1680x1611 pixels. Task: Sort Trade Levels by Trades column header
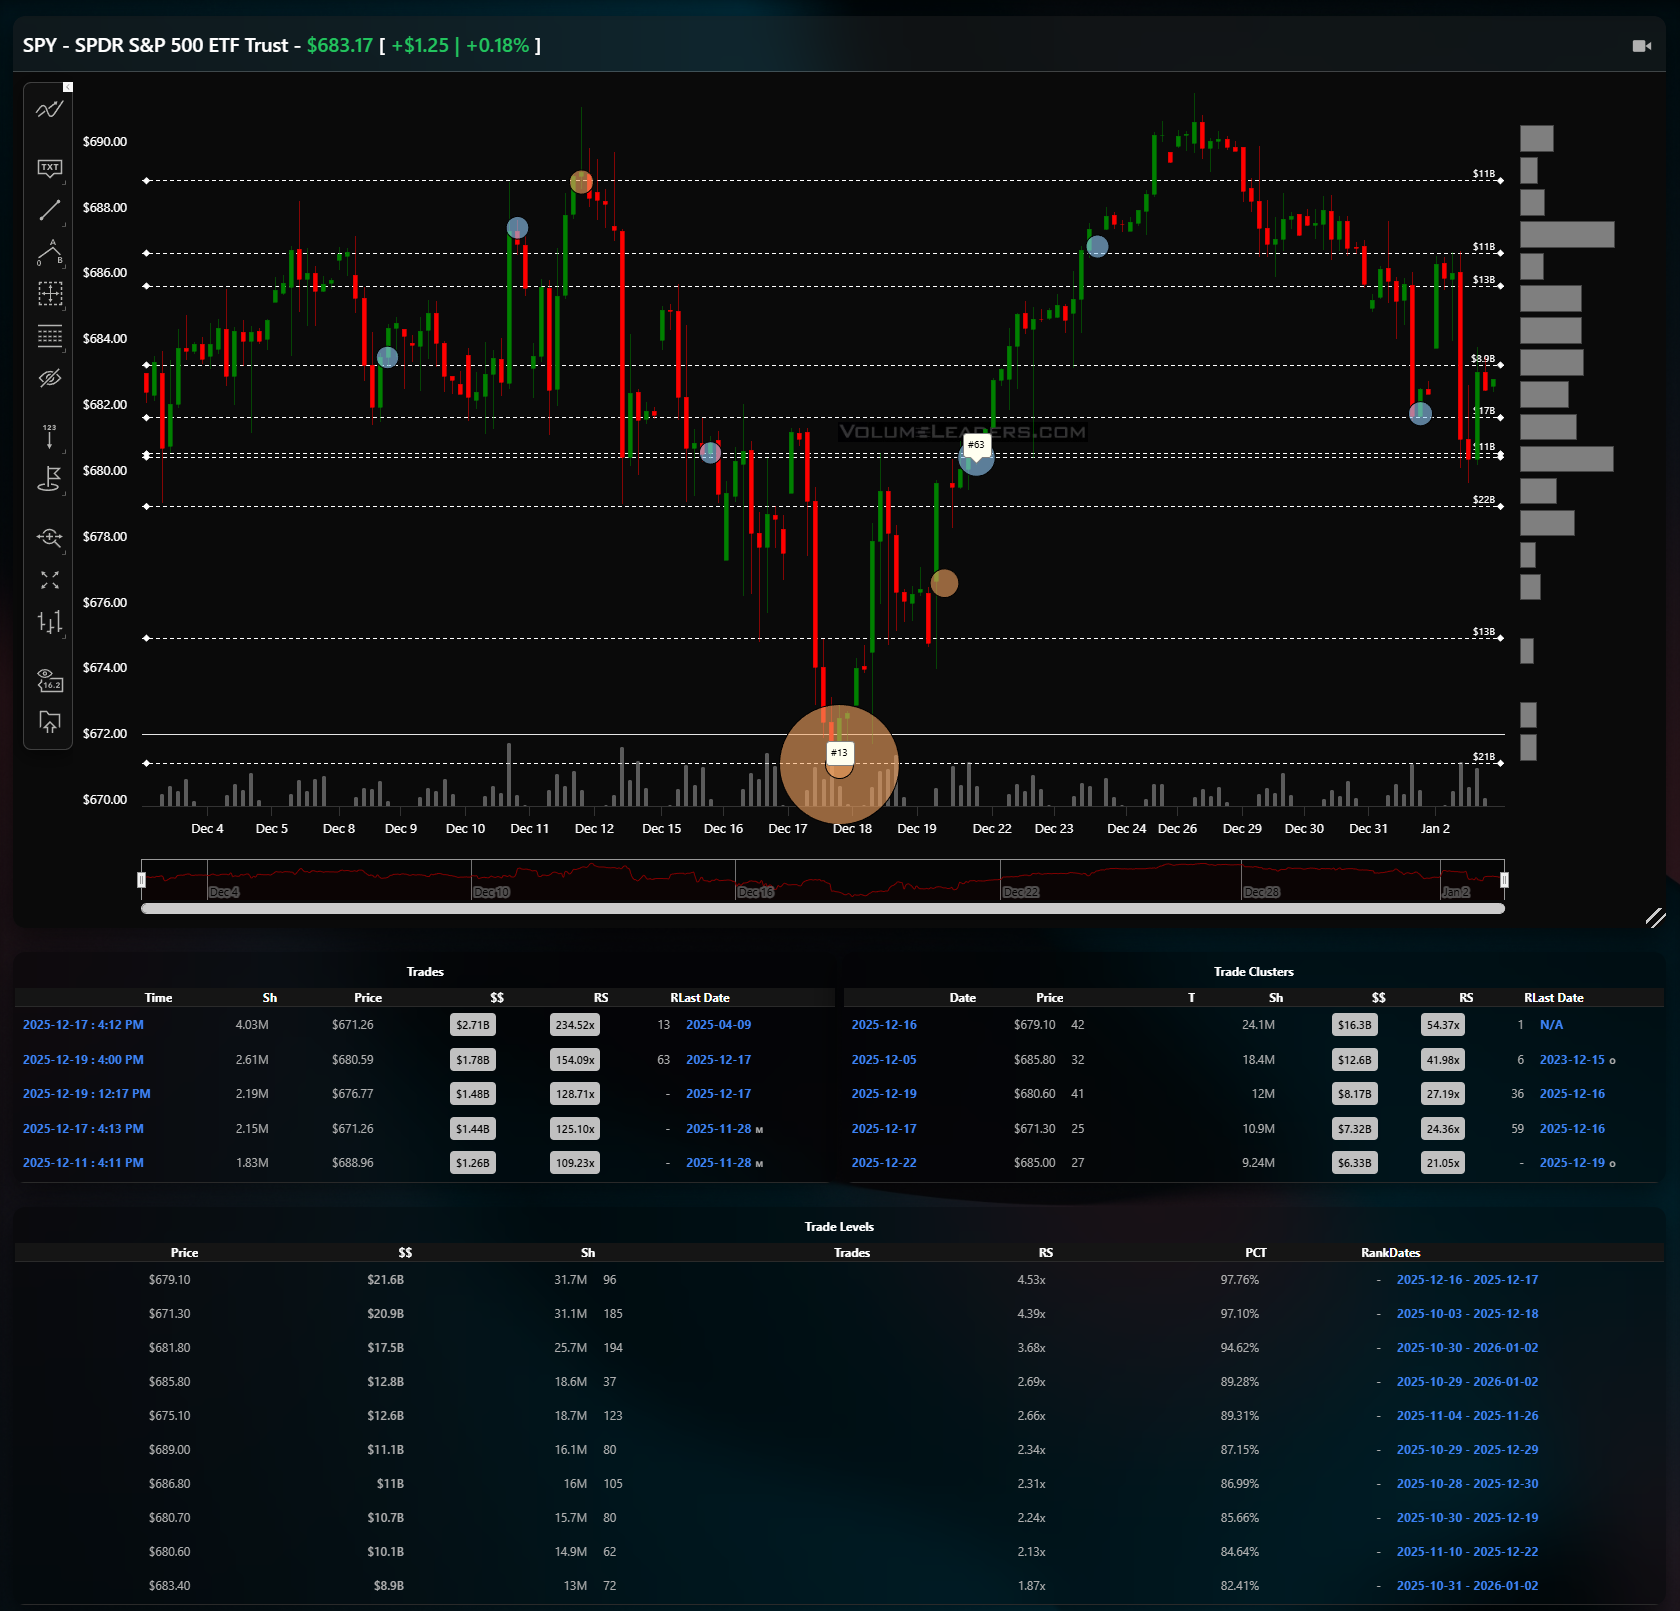point(852,1253)
